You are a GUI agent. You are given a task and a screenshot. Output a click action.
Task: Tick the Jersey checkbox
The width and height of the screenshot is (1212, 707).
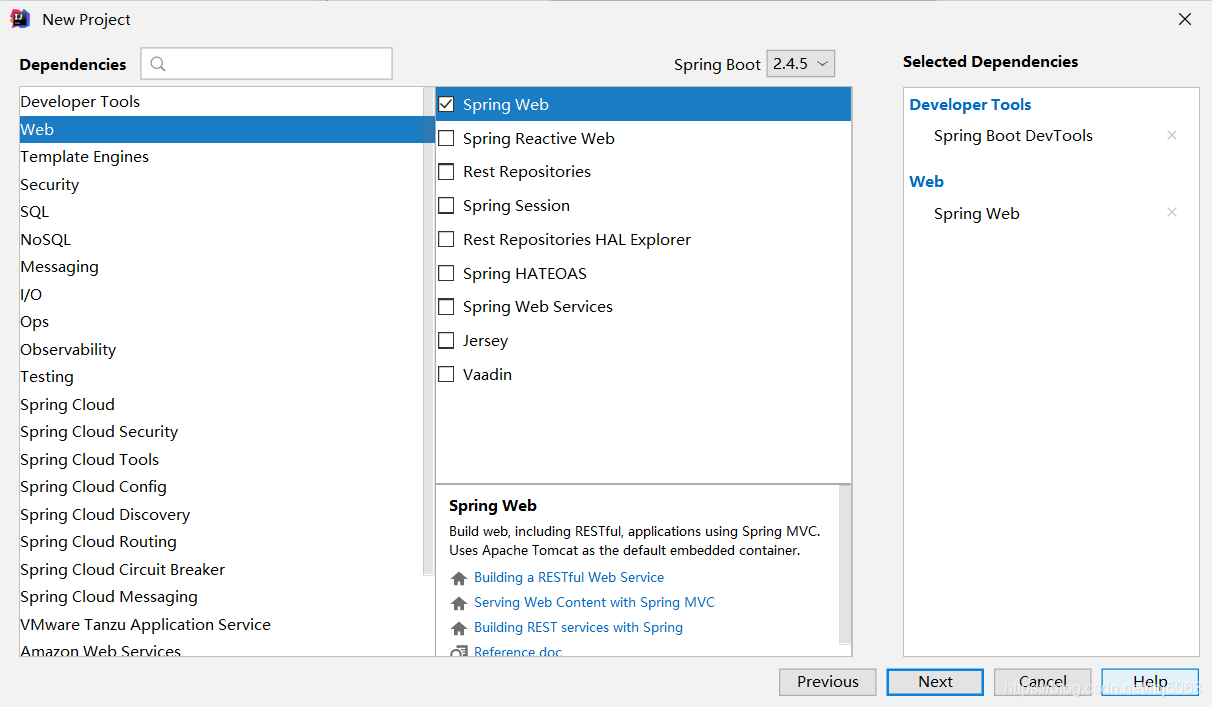click(446, 341)
